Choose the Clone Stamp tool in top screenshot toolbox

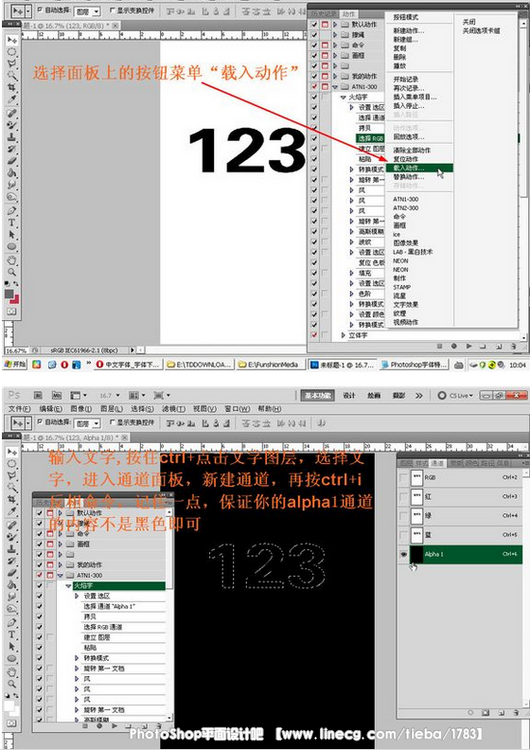(11, 137)
